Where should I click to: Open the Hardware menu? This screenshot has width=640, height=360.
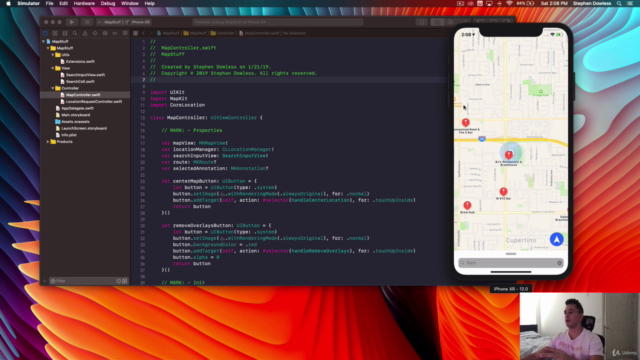84,3
